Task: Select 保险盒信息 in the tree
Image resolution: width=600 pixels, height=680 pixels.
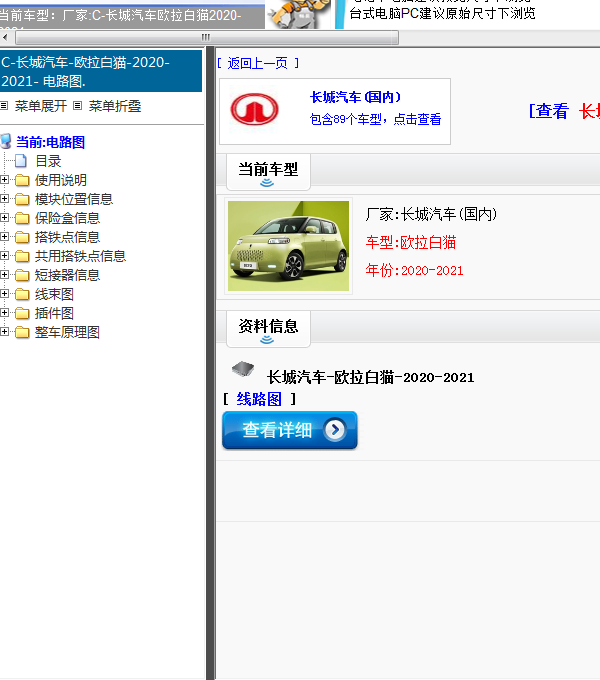Action: (68, 218)
